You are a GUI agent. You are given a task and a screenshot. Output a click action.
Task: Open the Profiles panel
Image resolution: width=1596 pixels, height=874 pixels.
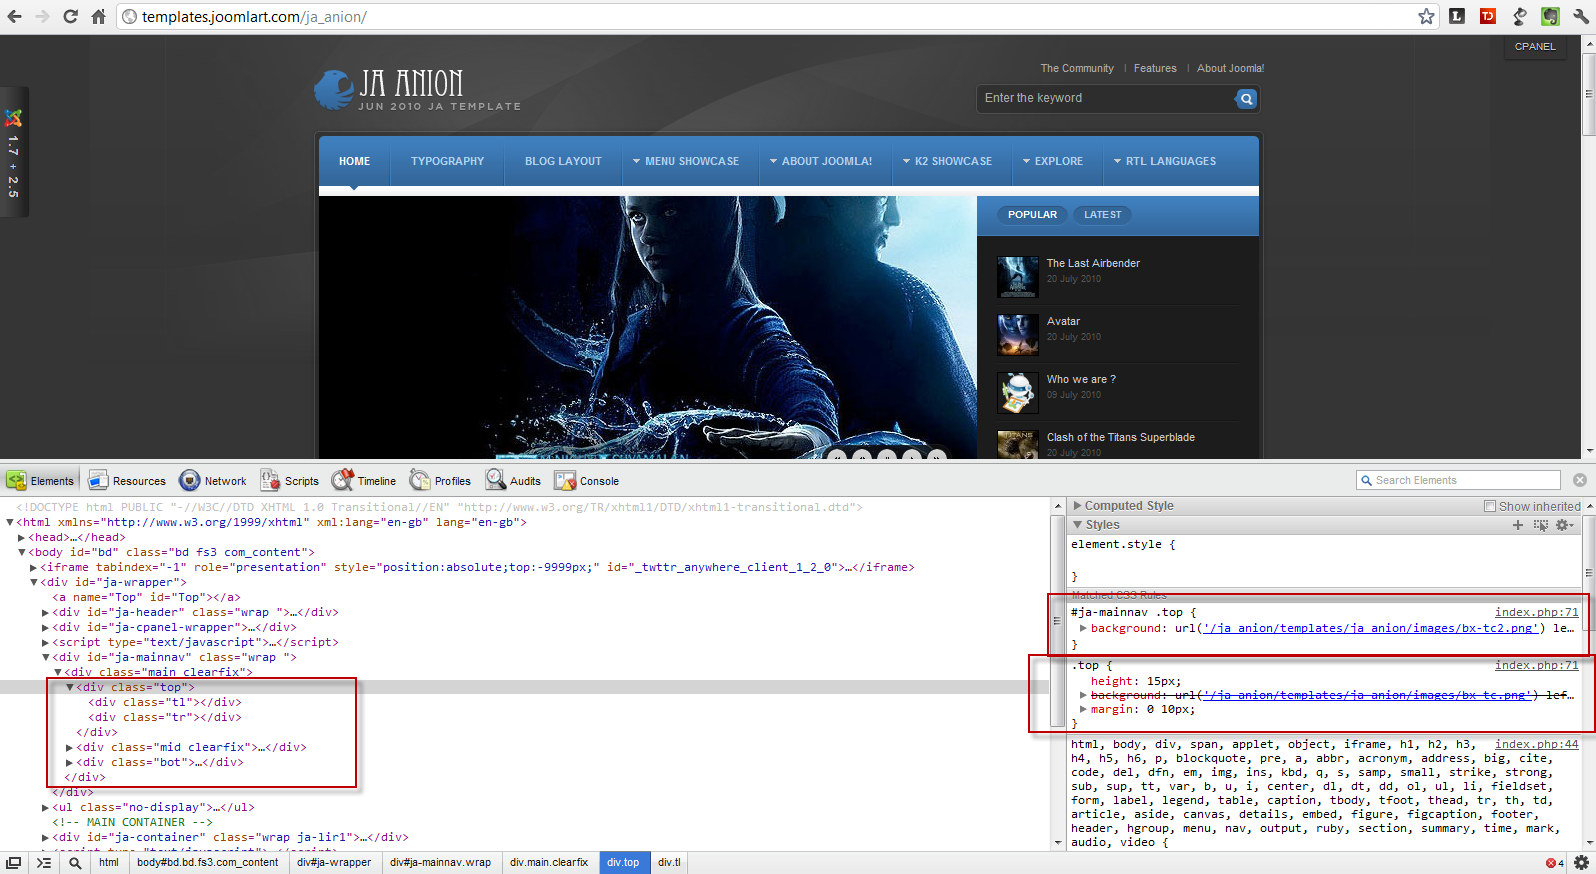click(x=440, y=481)
